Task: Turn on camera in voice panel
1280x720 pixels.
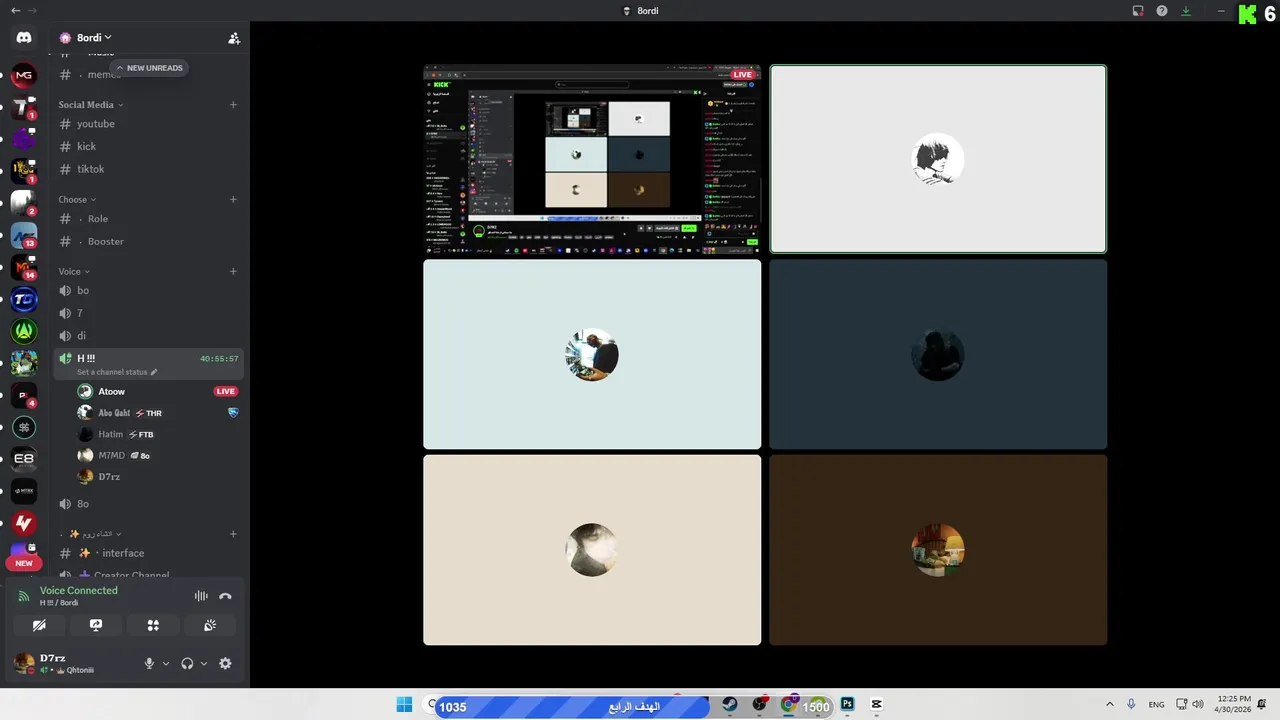Action: pos(39,625)
